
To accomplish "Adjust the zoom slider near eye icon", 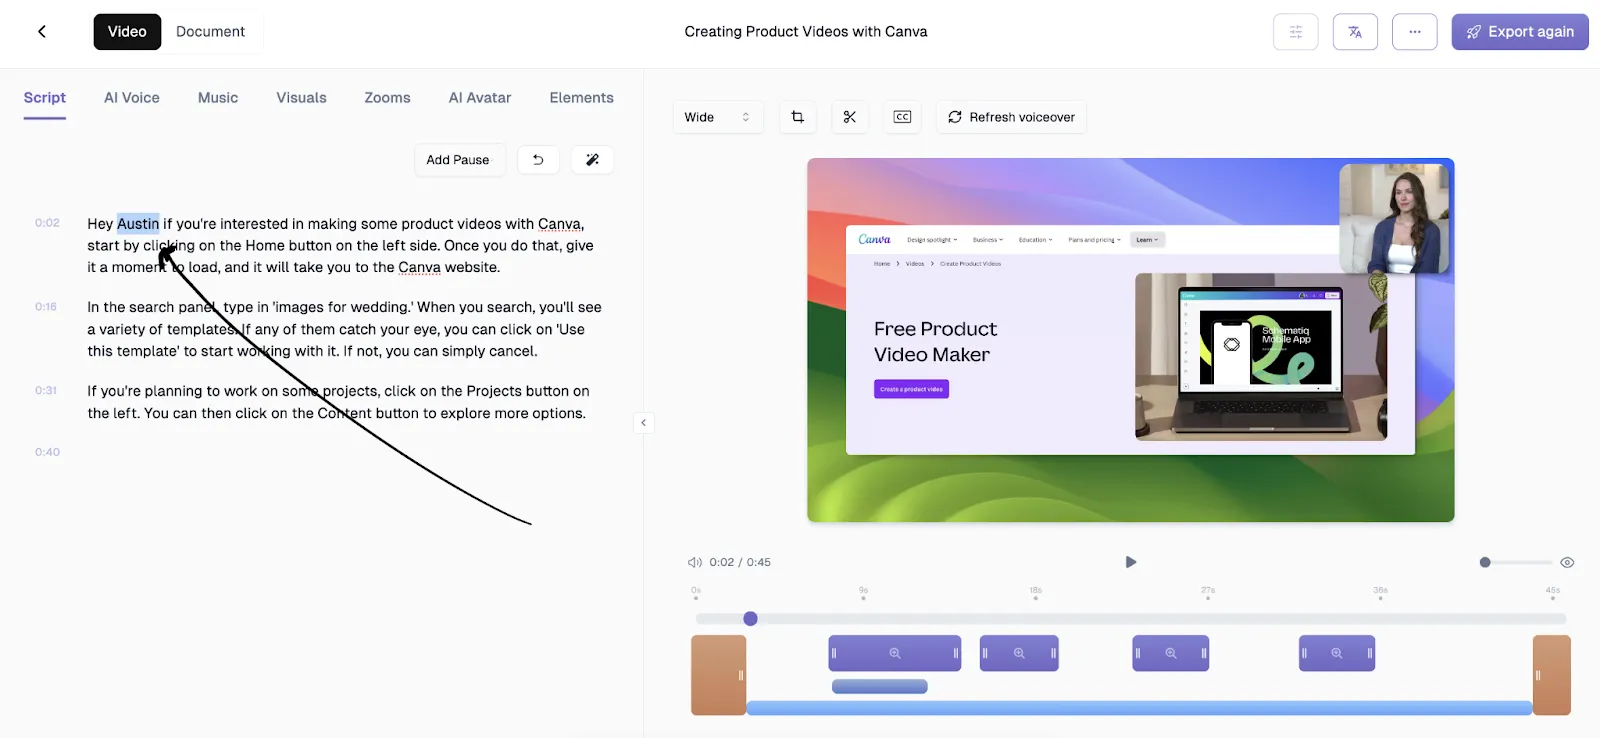I will (1515, 562).
